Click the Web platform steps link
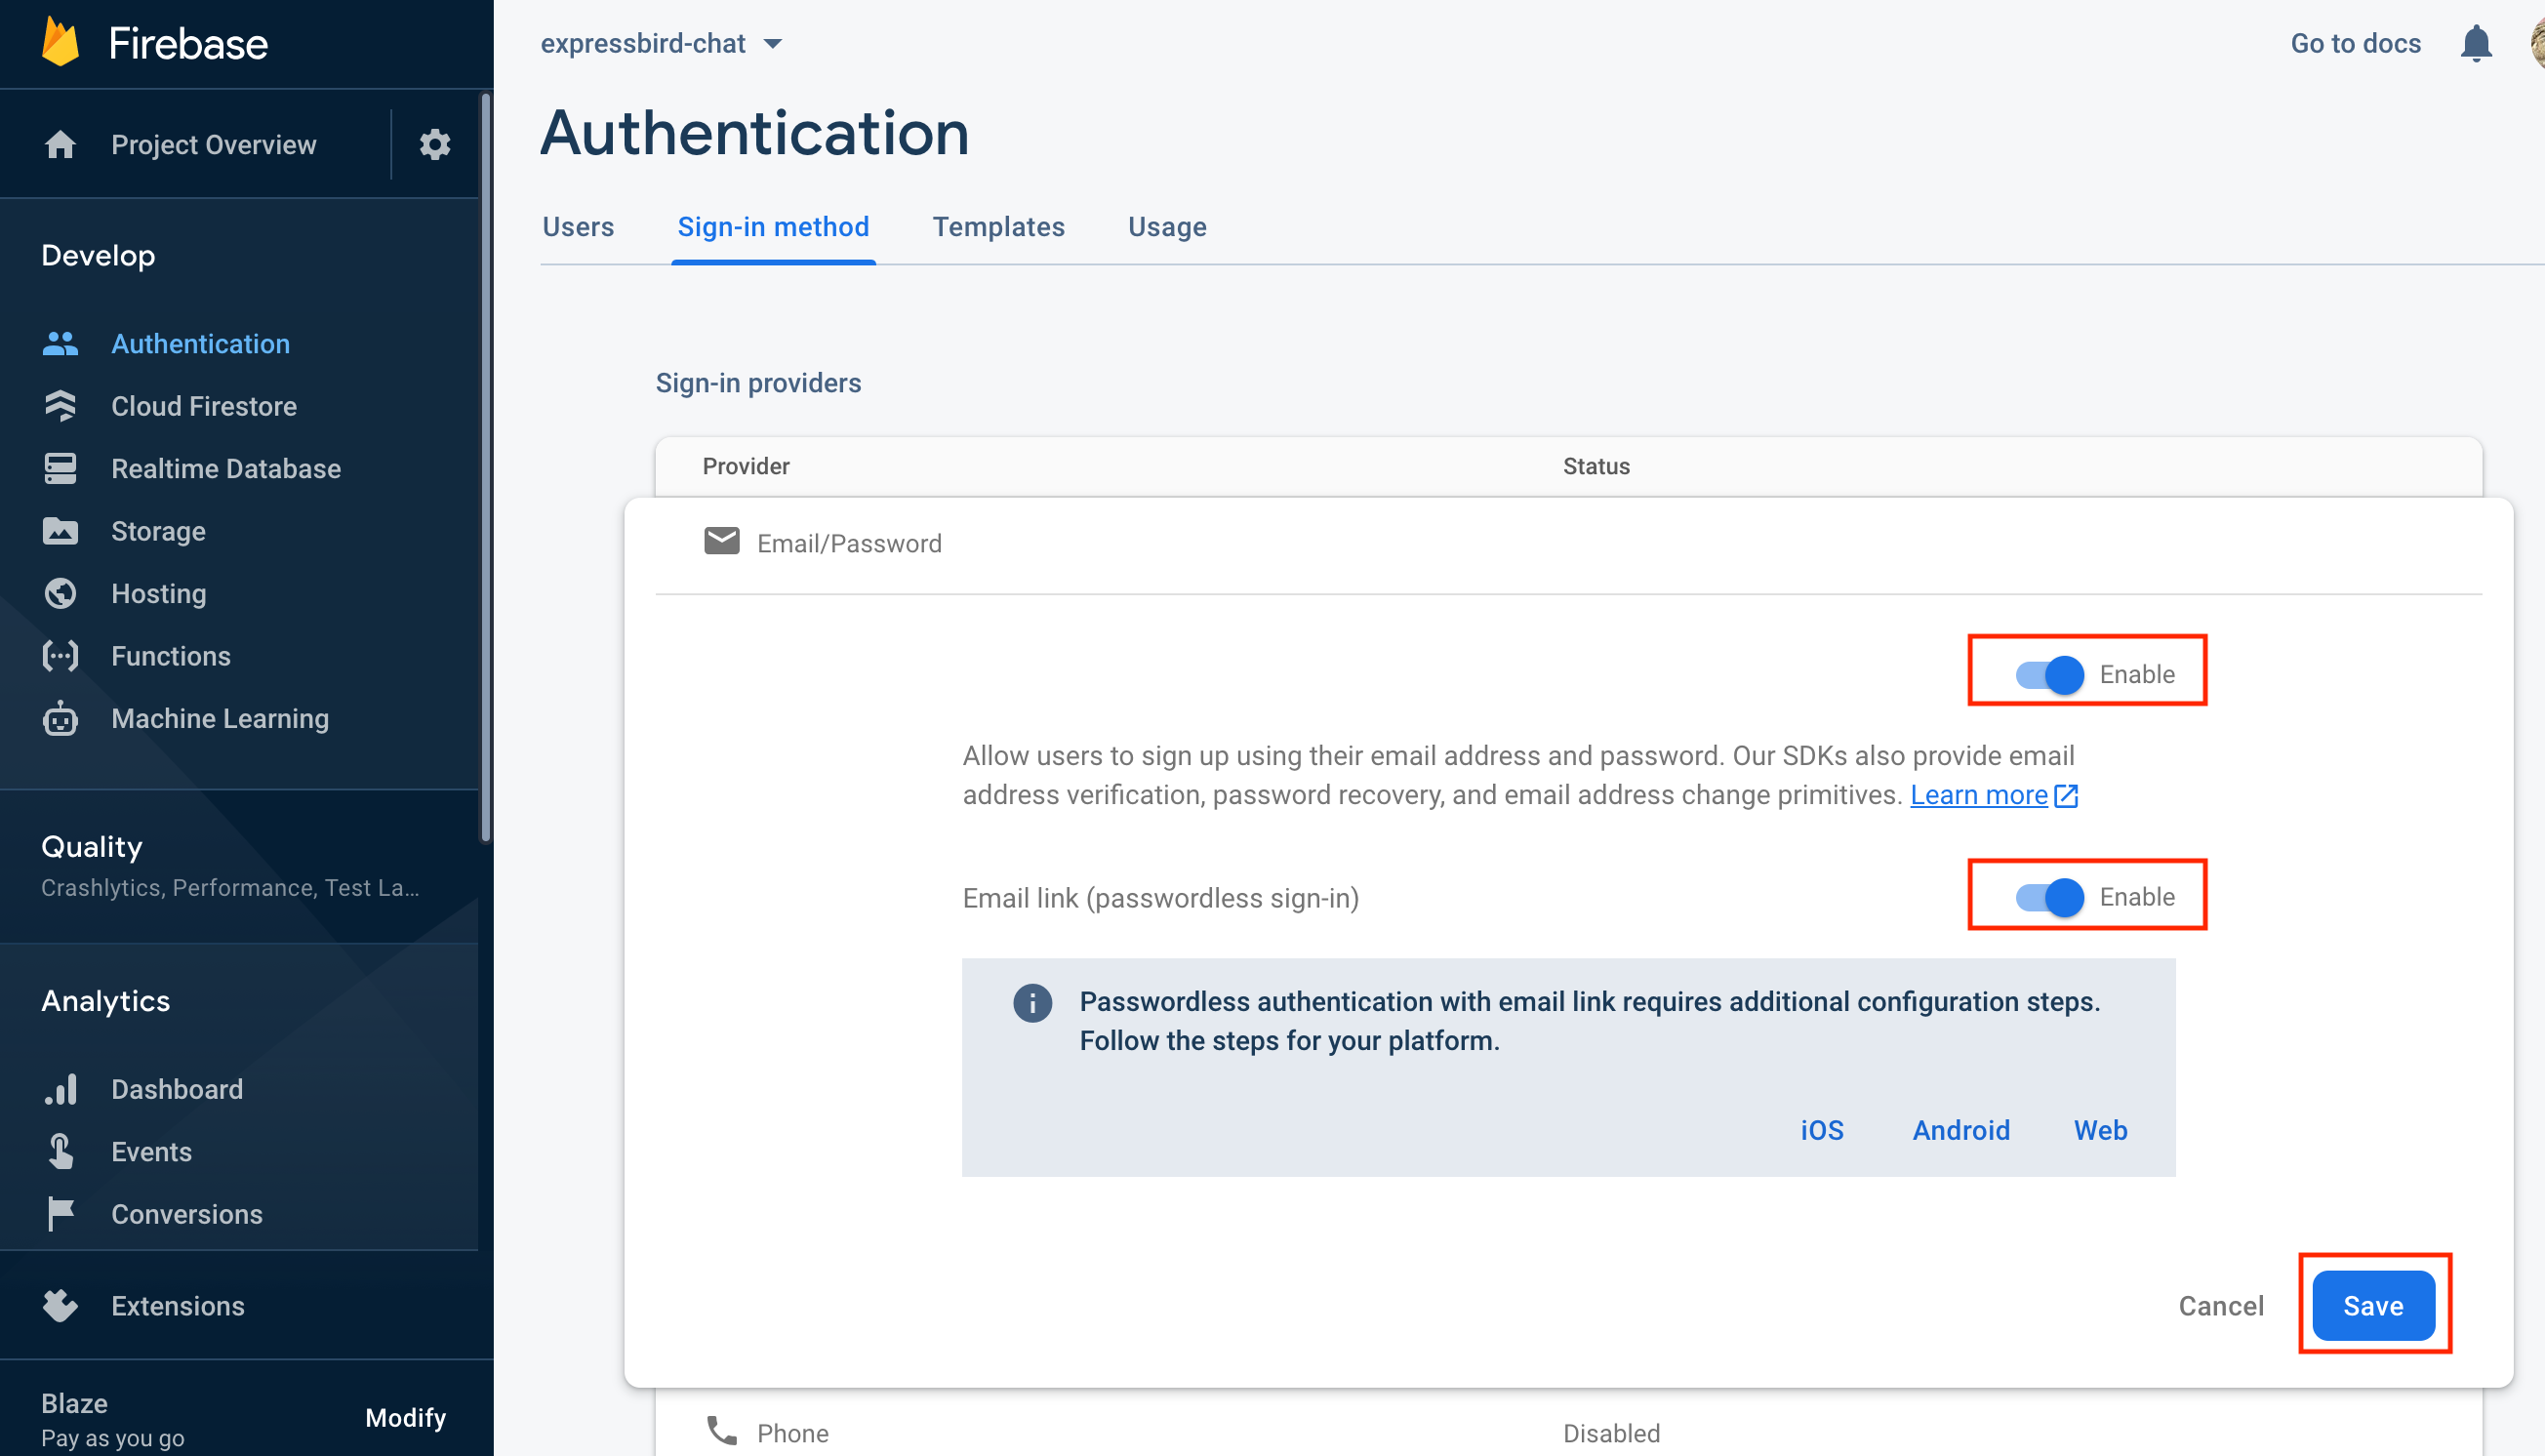2545x1456 pixels. pos(2100,1130)
